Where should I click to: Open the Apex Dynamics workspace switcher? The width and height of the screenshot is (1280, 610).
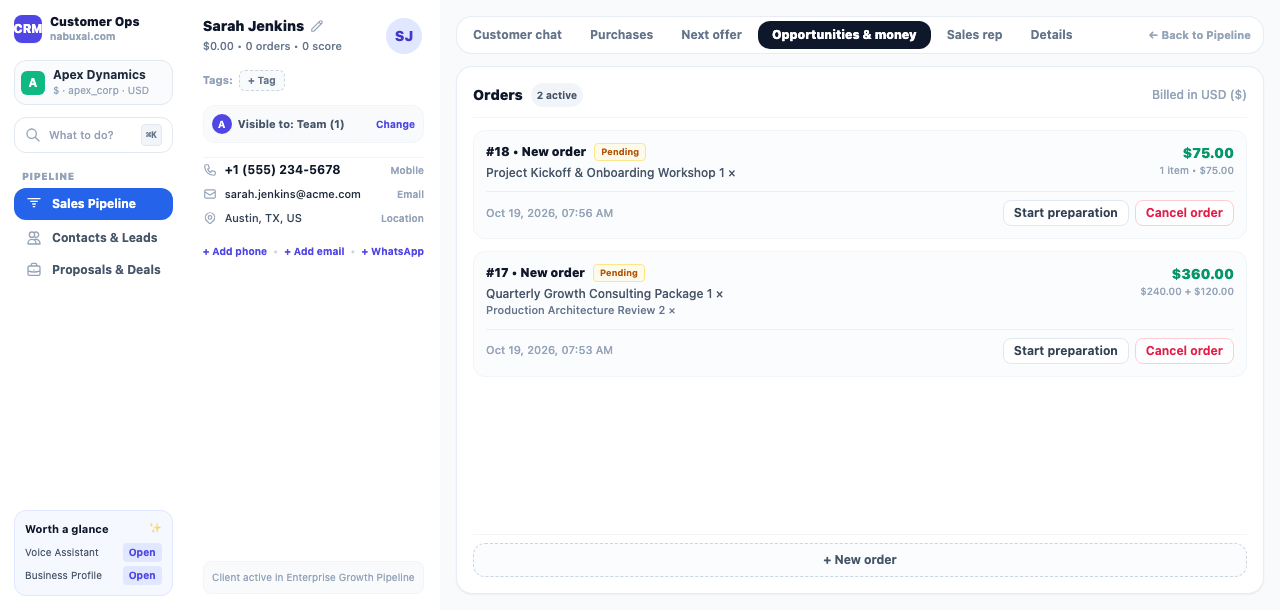(93, 82)
